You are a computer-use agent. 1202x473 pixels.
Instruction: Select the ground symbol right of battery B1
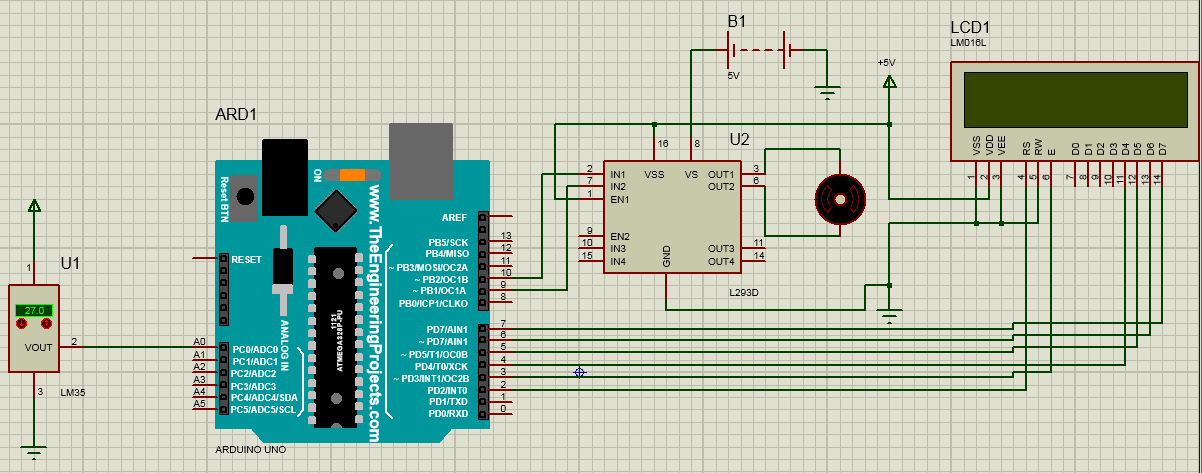click(x=826, y=92)
